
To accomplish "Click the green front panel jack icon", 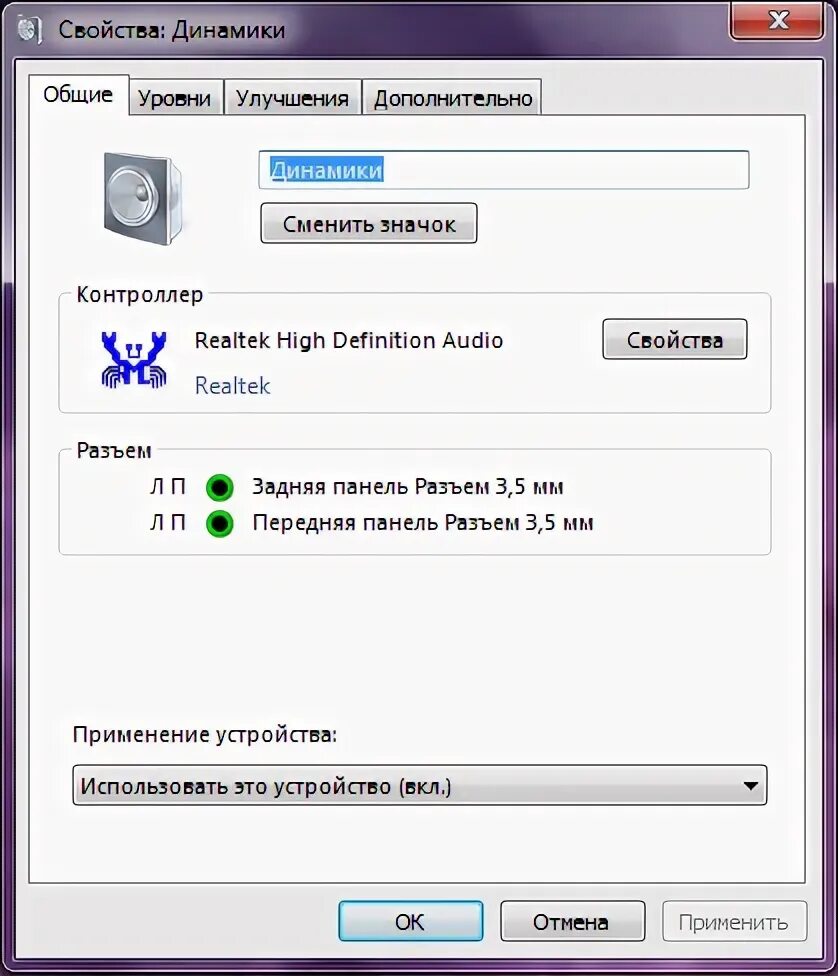I will pos(220,523).
